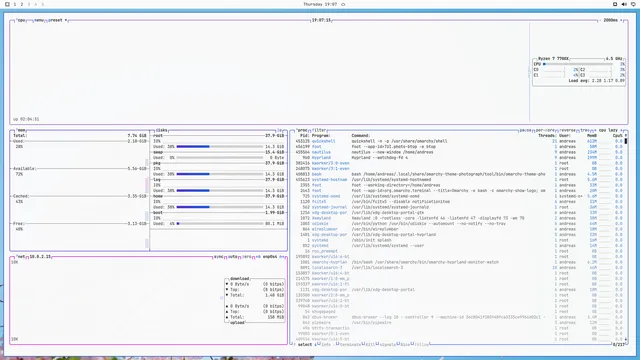This screenshot has width=640, height=360.
Task: Toggle auto scaling in net panel
Action: [233, 257]
